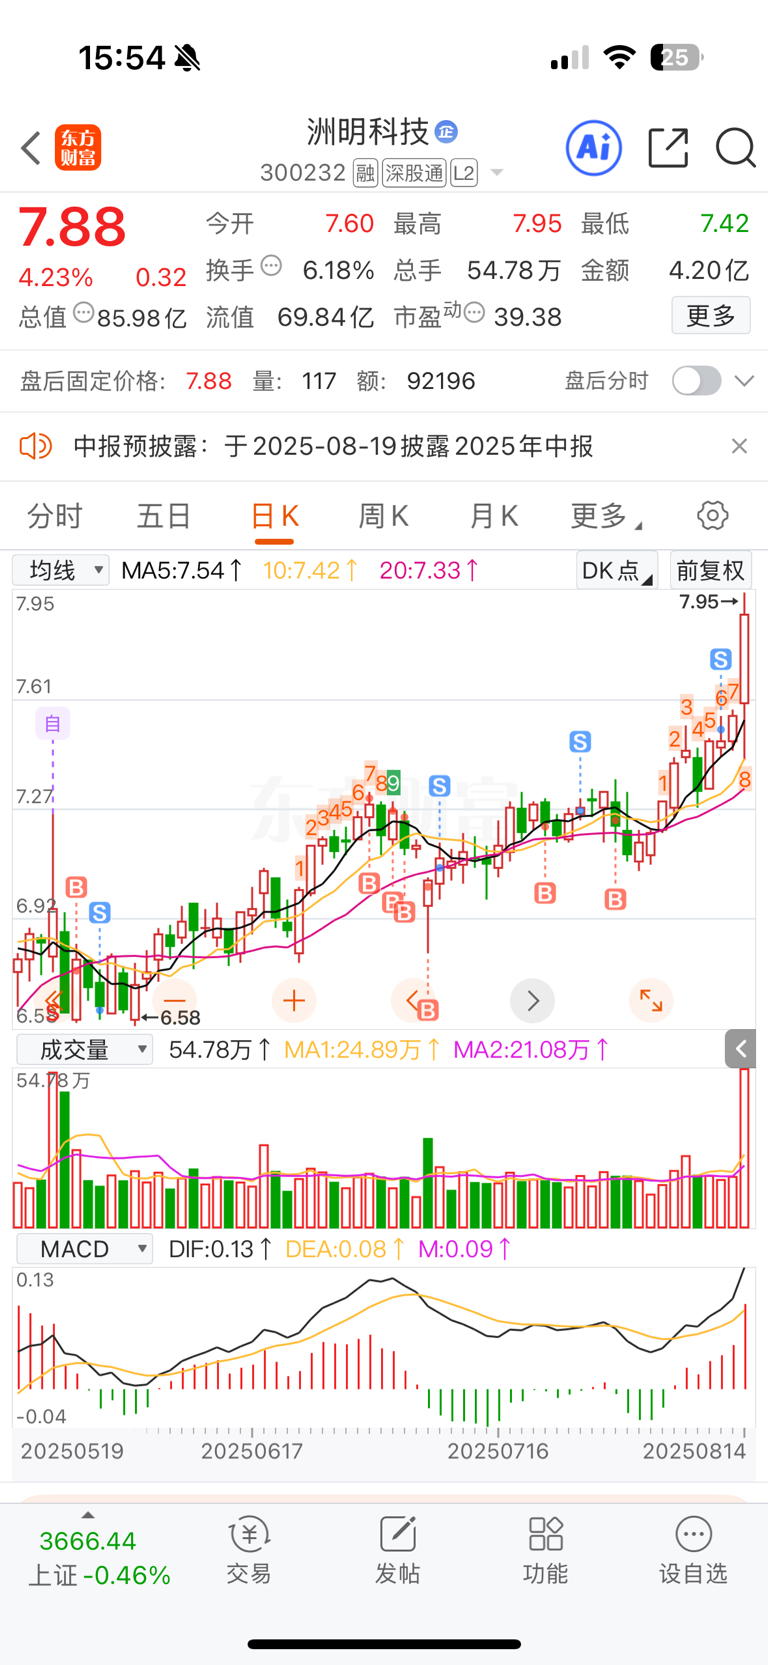The width and height of the screenshot is (769, 1665).
Task: Open the 发帖 post button
Action: click(397, 1550)
